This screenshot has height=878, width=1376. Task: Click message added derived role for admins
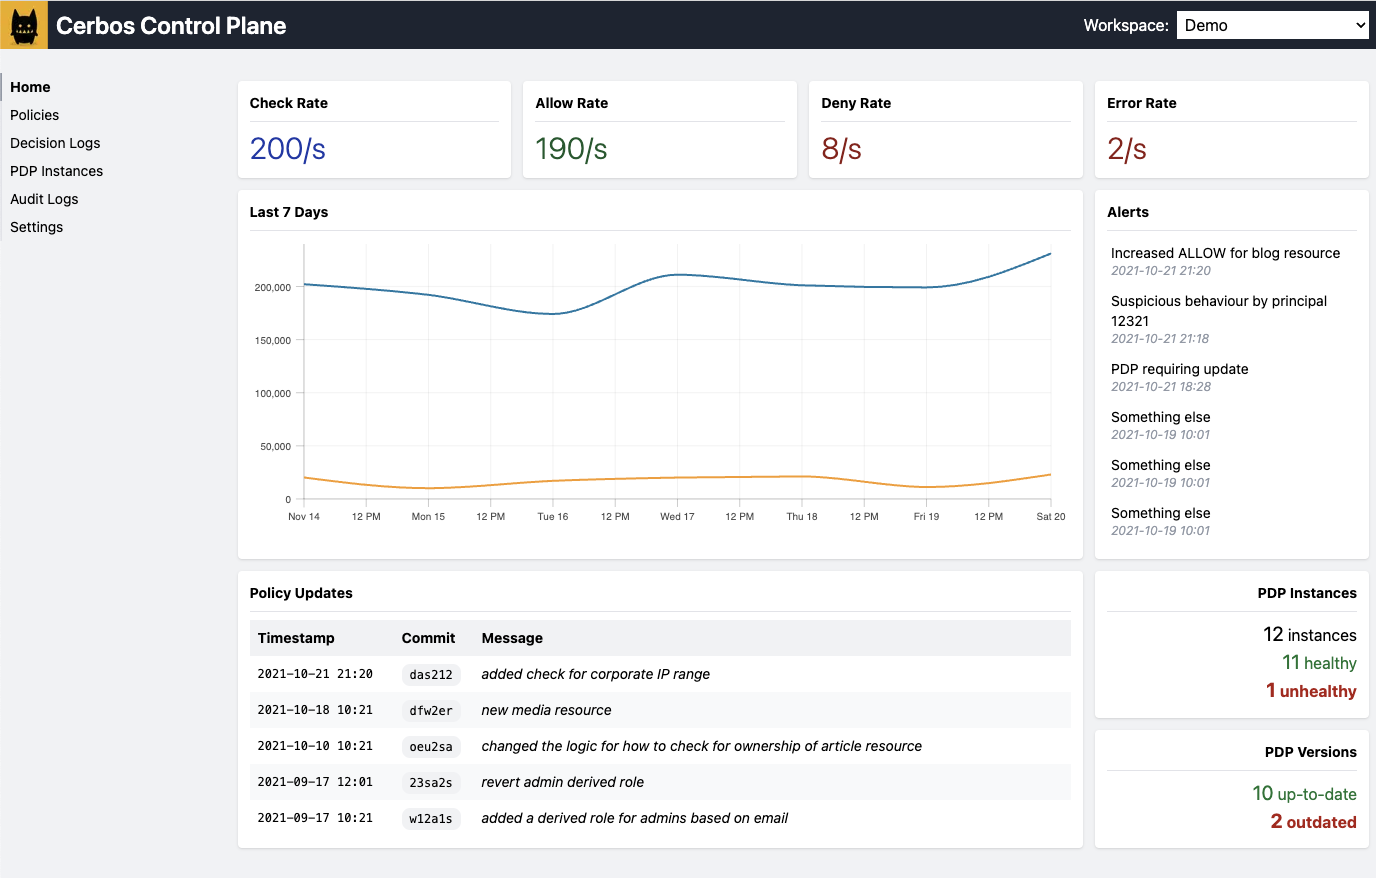tap(634, 818)
